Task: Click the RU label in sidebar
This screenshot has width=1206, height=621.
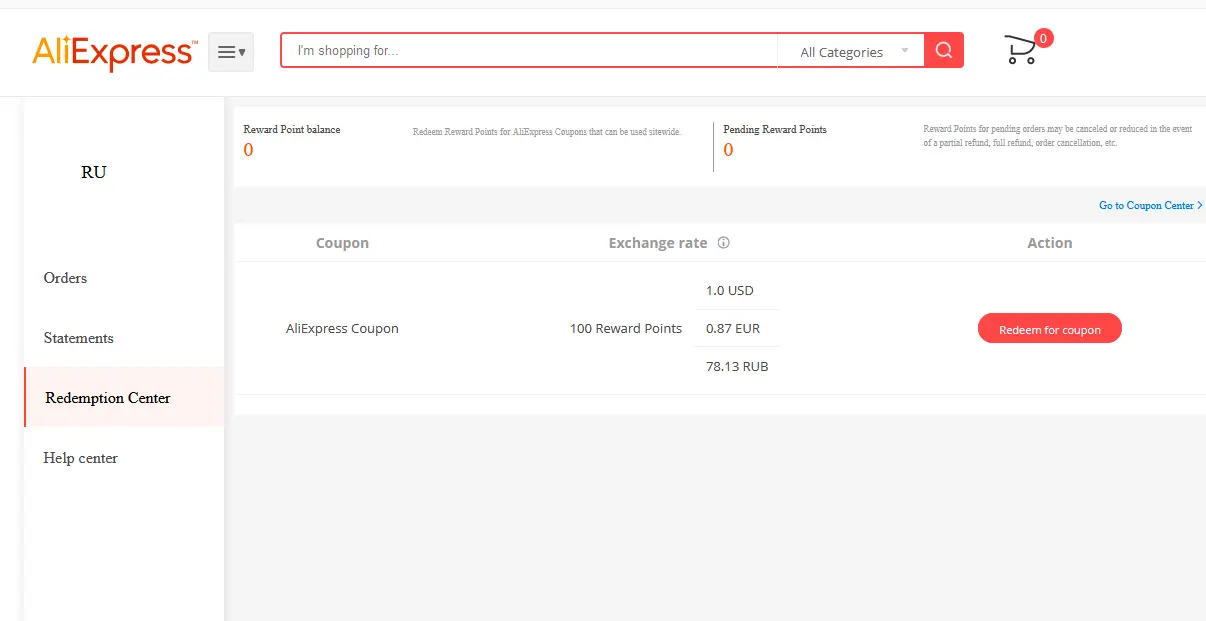Action: (x=93, y=172)
